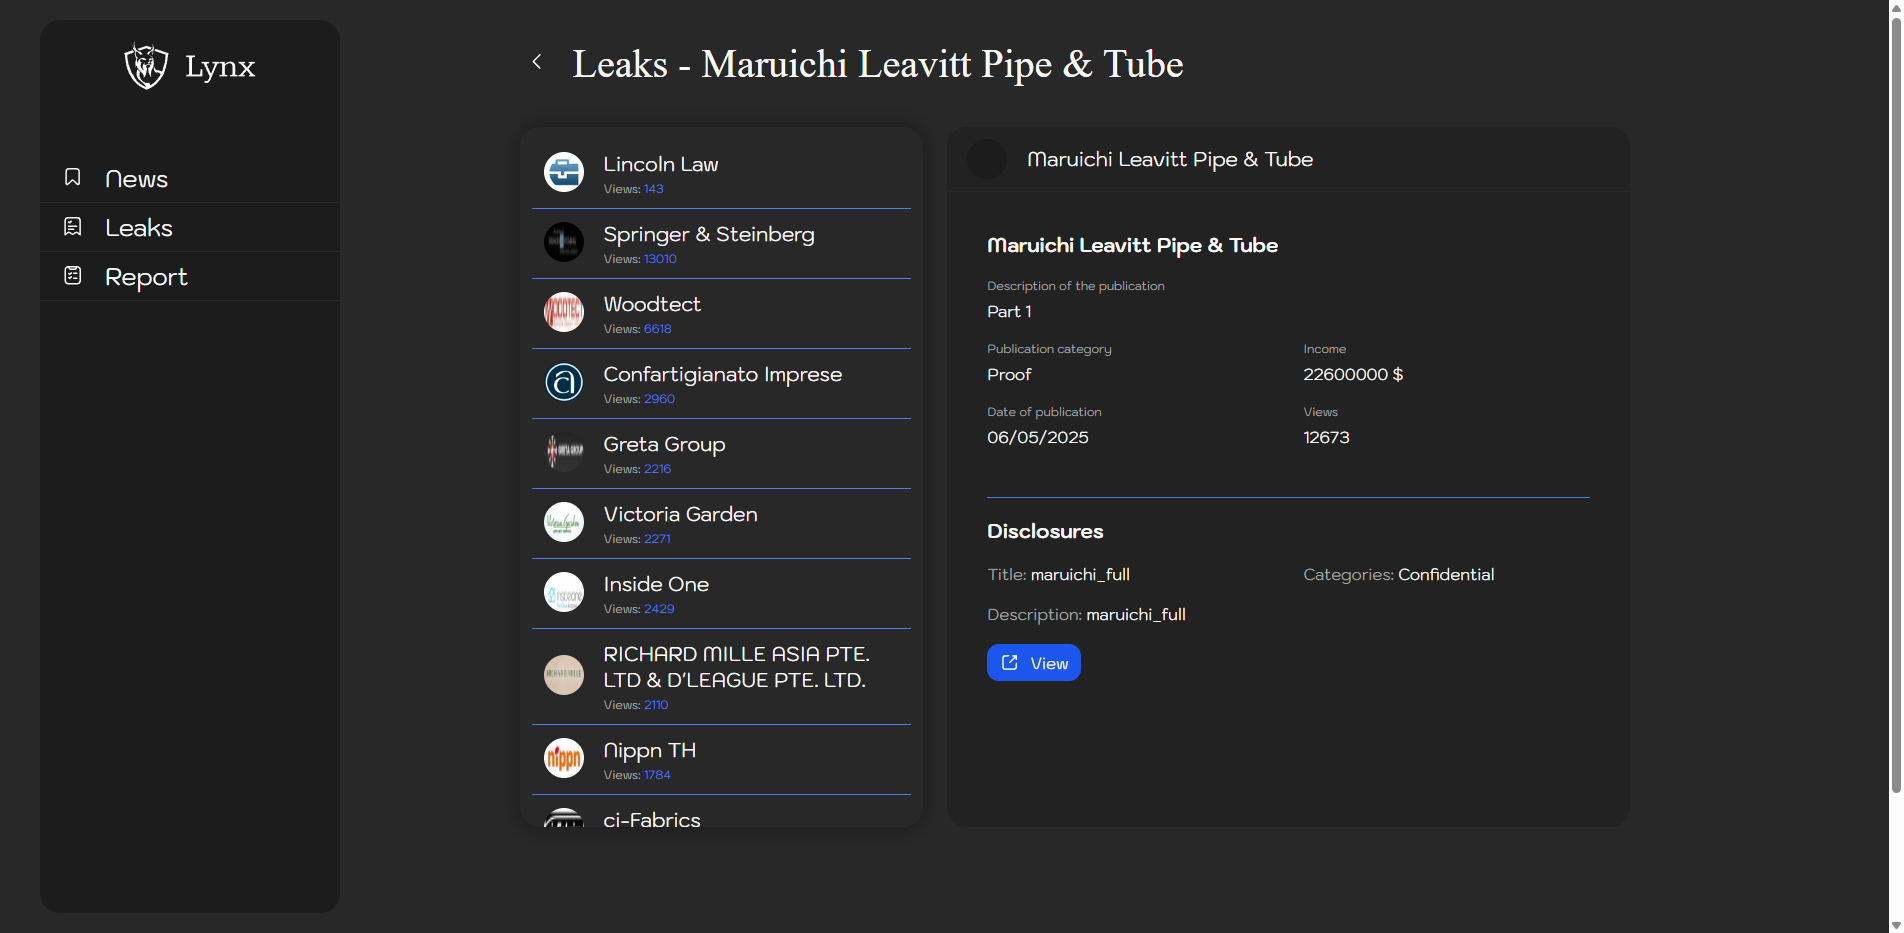Click the News bookmark icon
The width and height of the screenshot is (1904, 933).
pyautogui.click(x=73, y=177)
